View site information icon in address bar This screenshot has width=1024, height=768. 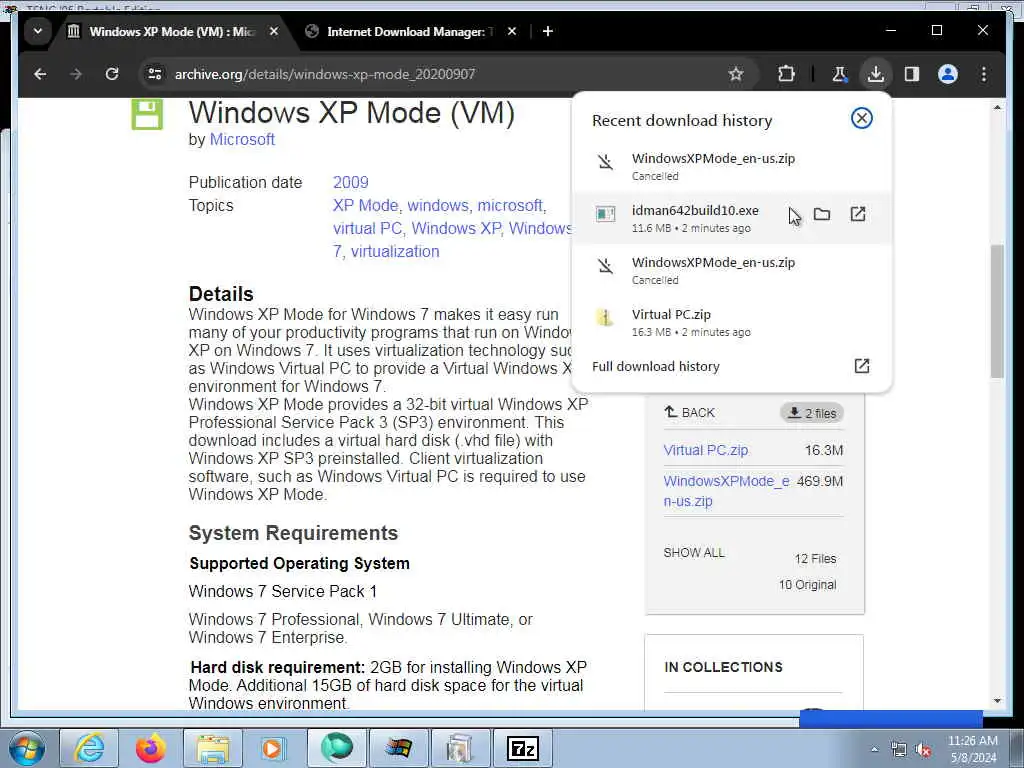coord(155,74)
